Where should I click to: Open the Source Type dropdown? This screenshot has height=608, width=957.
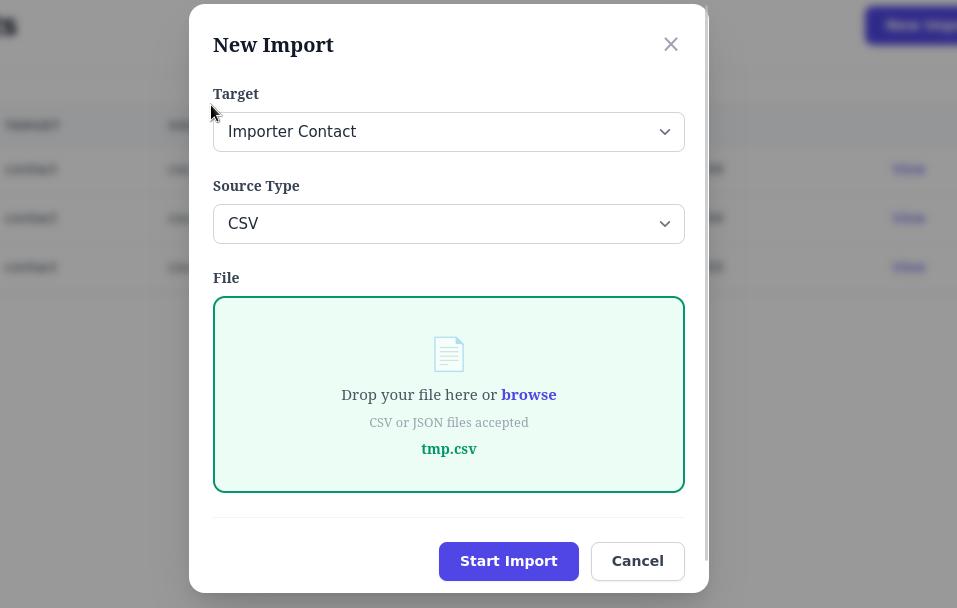coord(448,223)
